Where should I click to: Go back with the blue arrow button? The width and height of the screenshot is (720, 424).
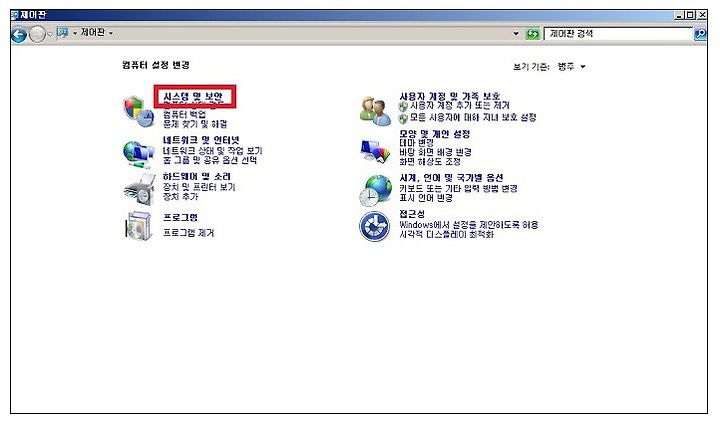19,34
